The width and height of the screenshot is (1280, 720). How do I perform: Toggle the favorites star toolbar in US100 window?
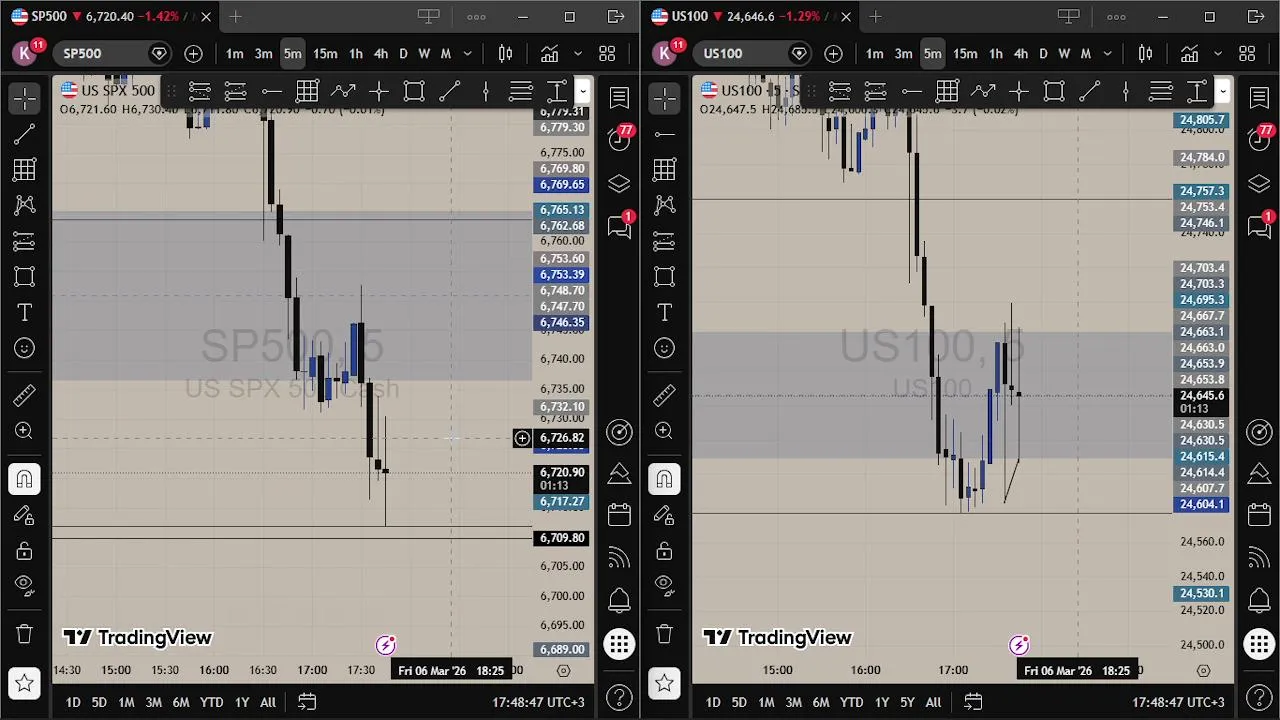665,684
